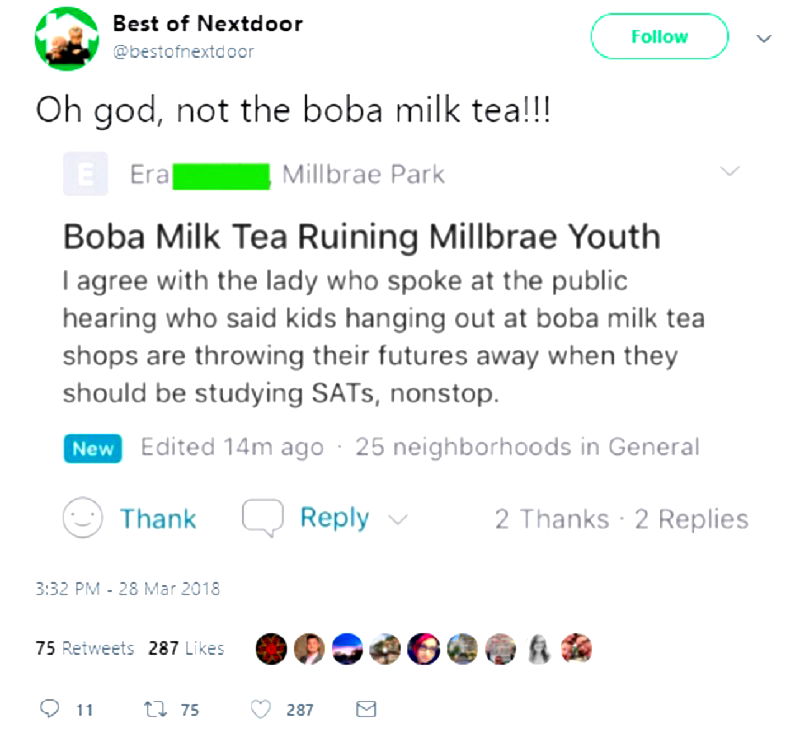This screenshot has height=747, width=800.
Task: Click the reply speech bubble icon
Action: tap(51, 709)
